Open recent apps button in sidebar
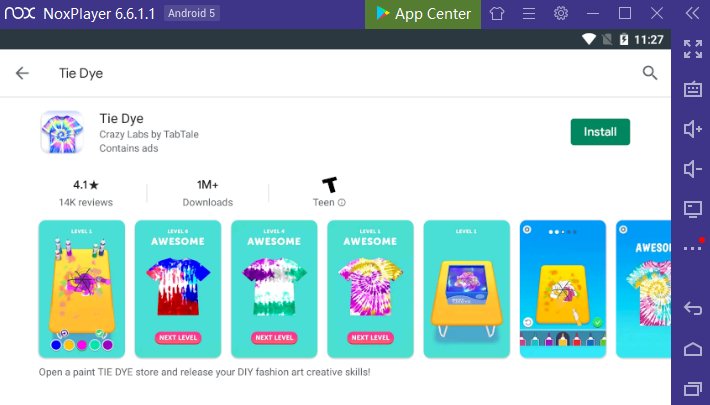The width and height of the screenshot is (710, 405). pos(693,389)
